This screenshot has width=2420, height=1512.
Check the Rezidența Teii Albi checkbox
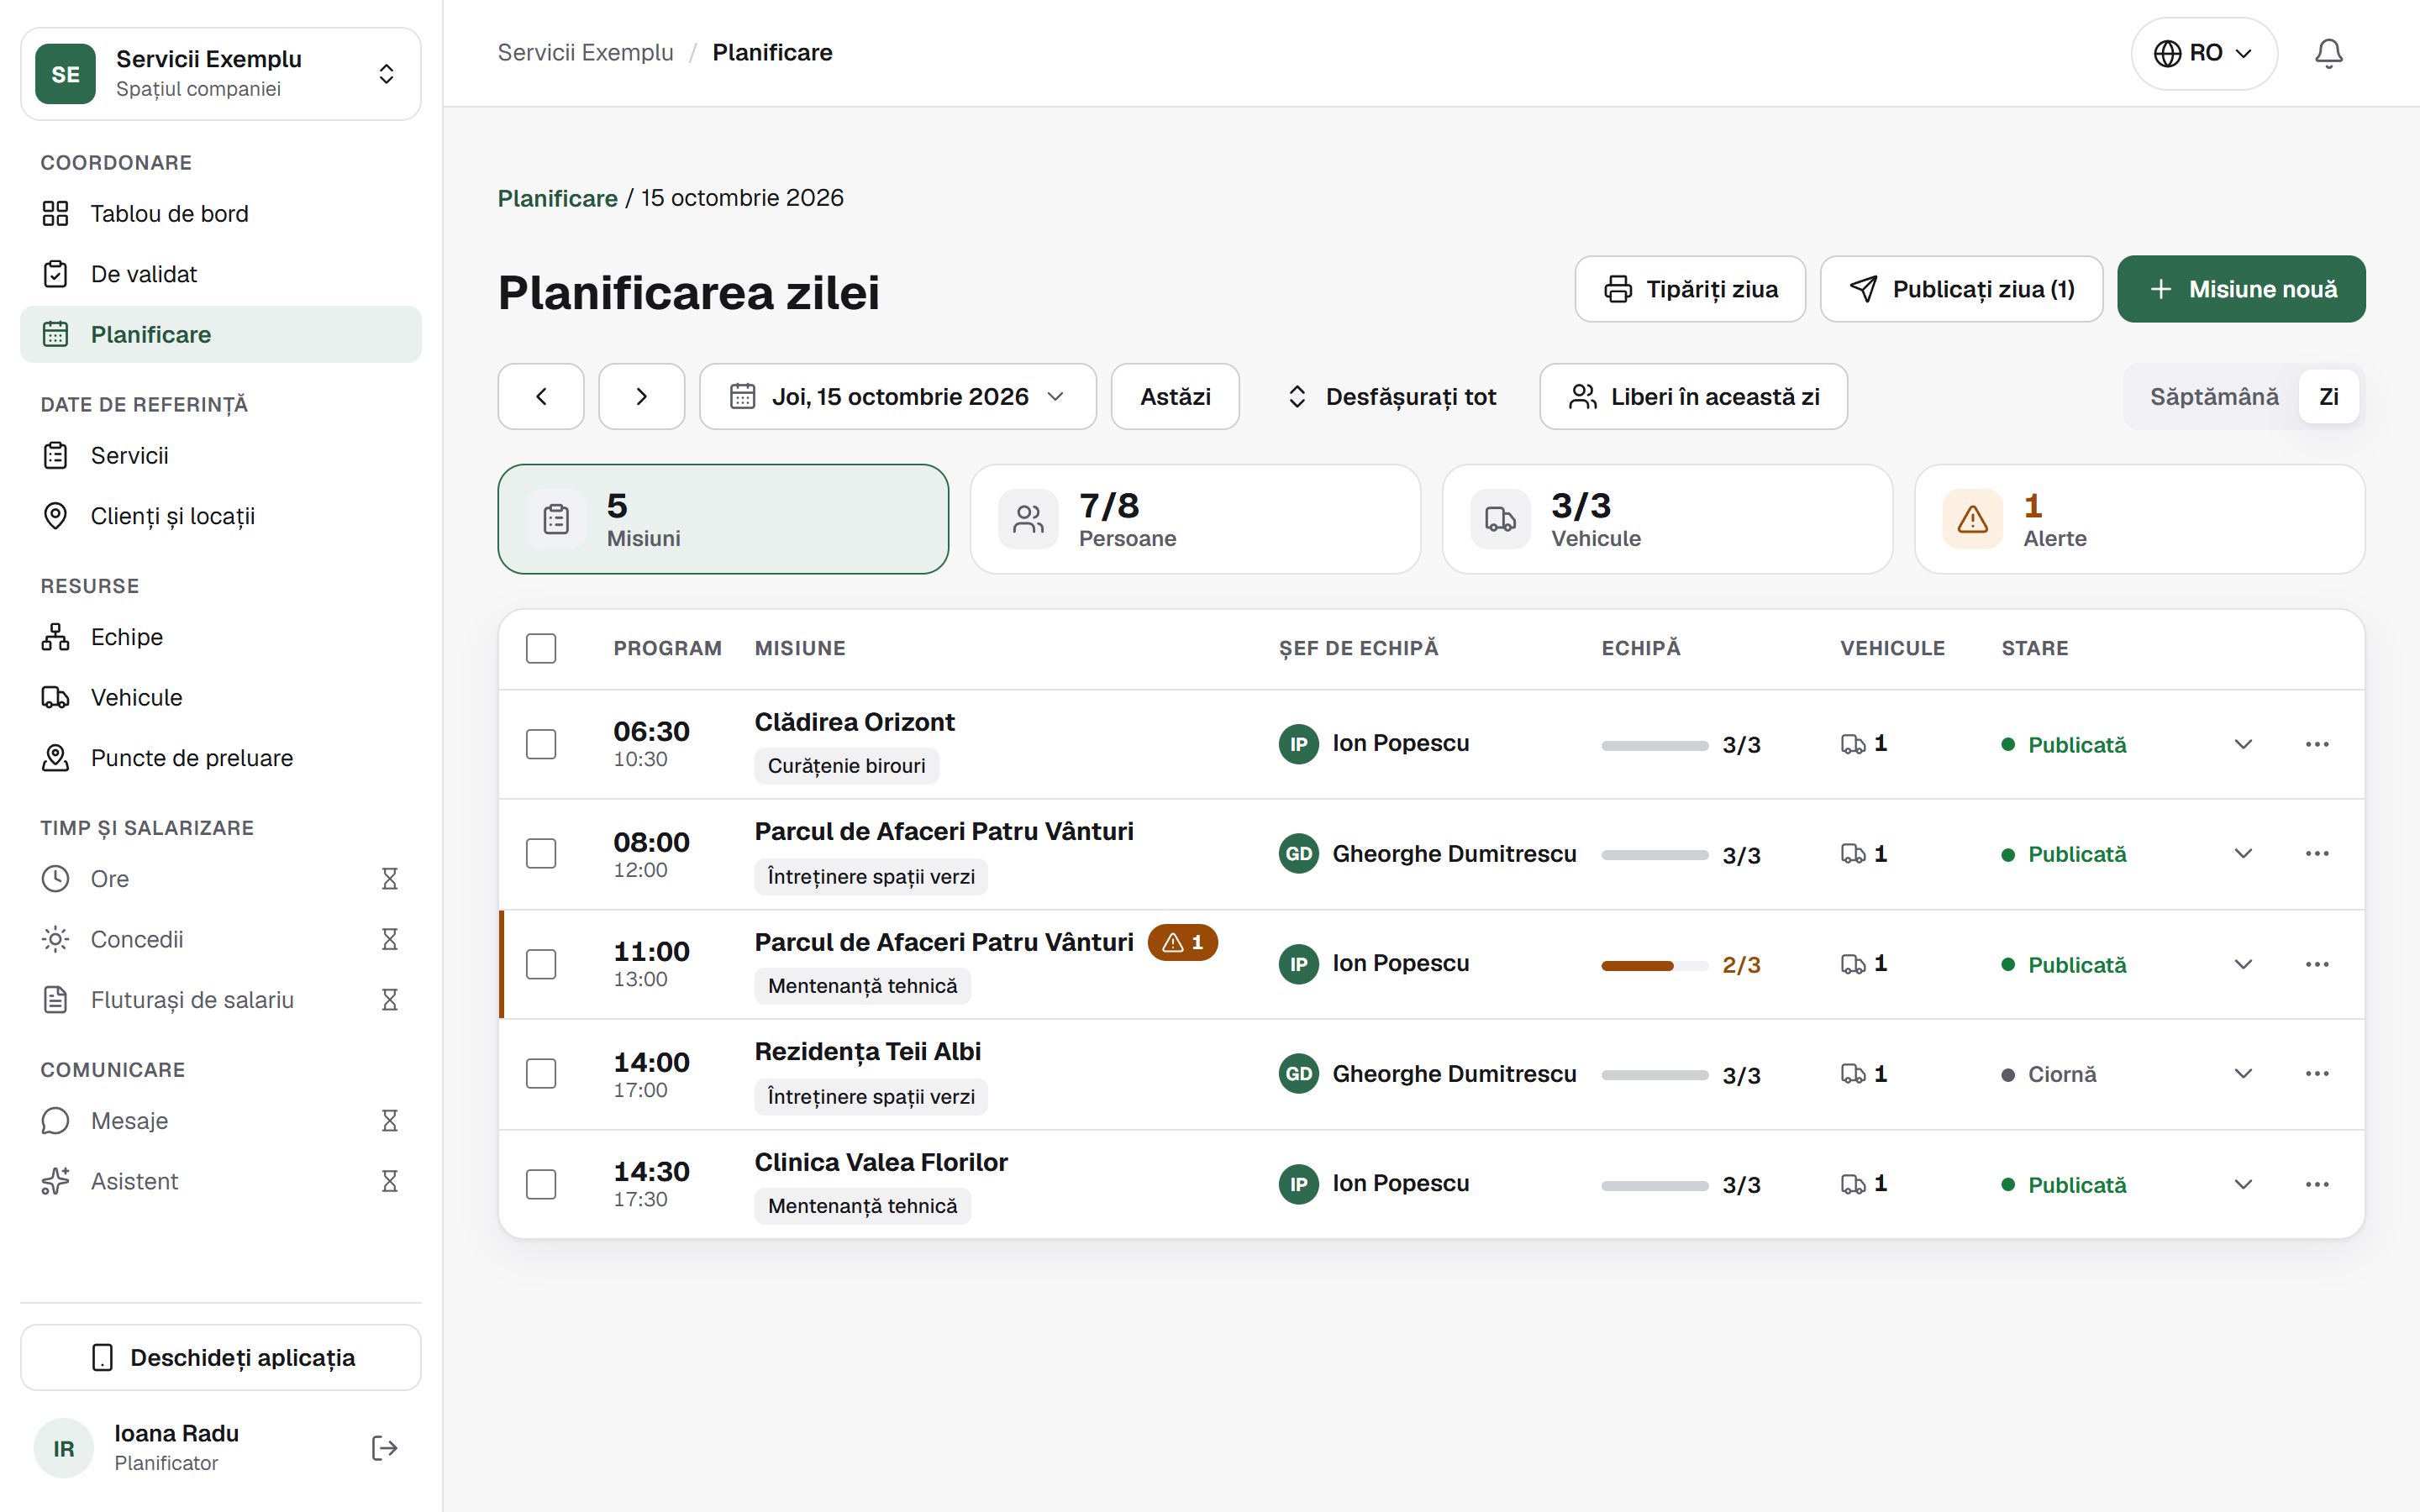[x=541, y=1073]
